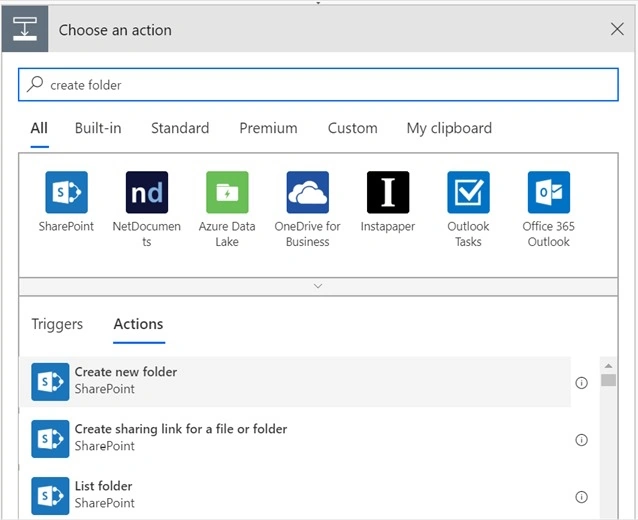
Task: Switch to the Premium tab
Action: 268,128
